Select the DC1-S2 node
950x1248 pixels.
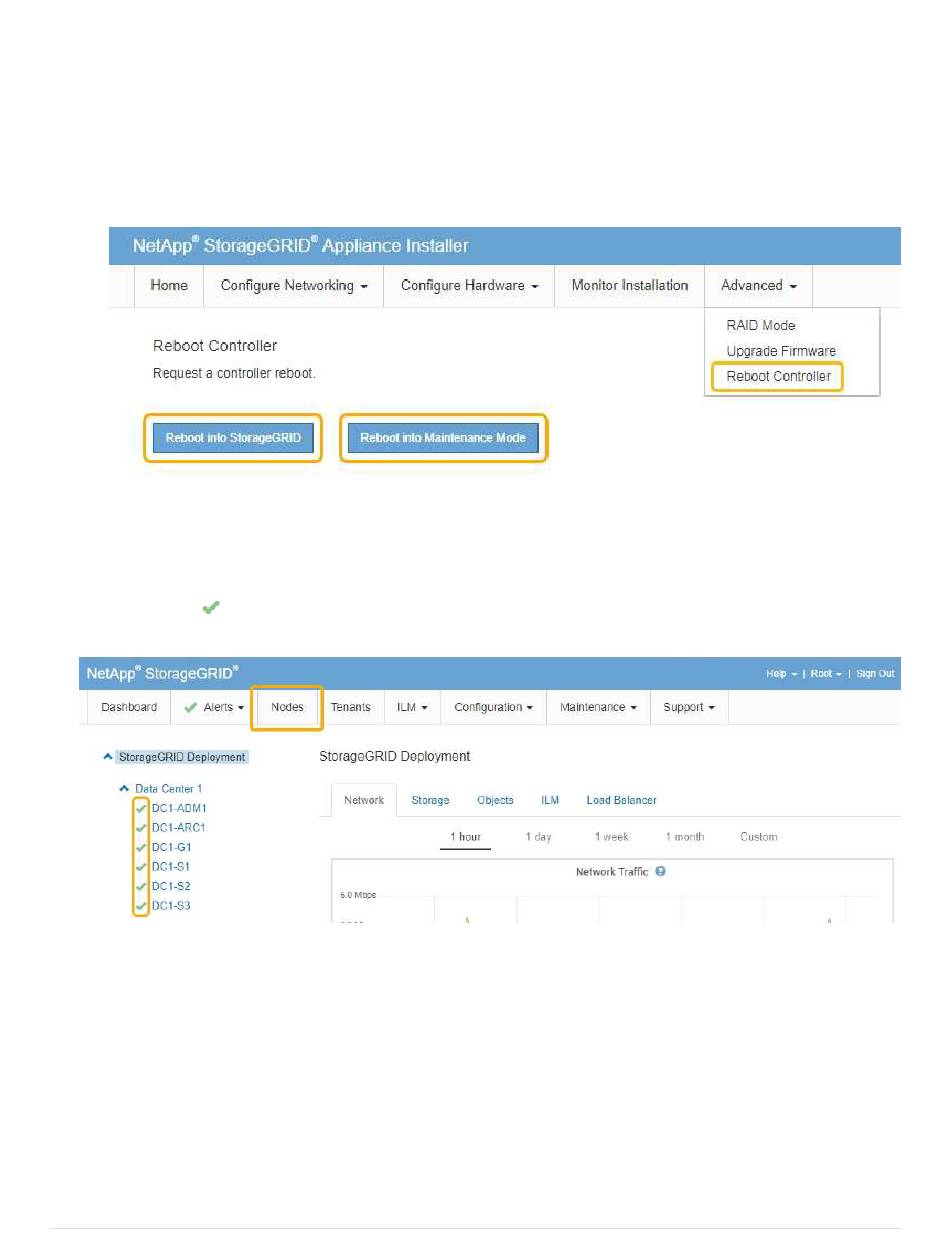pyautogui.click(x=171, y=886)
